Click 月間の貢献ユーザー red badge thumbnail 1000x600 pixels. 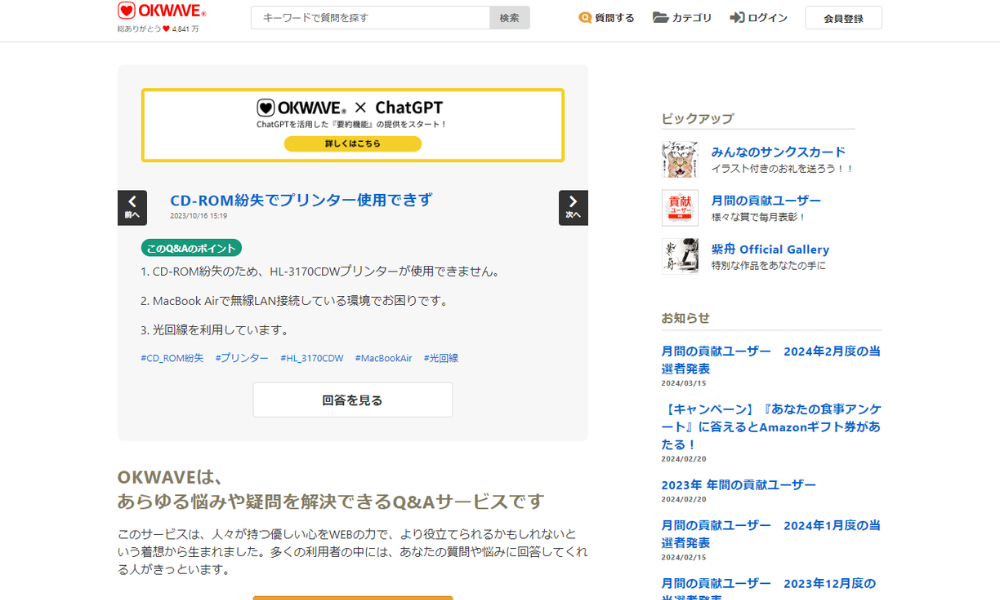[680, 208]
